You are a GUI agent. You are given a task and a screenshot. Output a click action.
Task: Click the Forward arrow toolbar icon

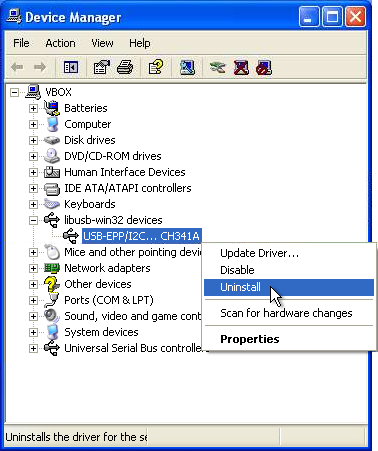(x=40, y=67)
